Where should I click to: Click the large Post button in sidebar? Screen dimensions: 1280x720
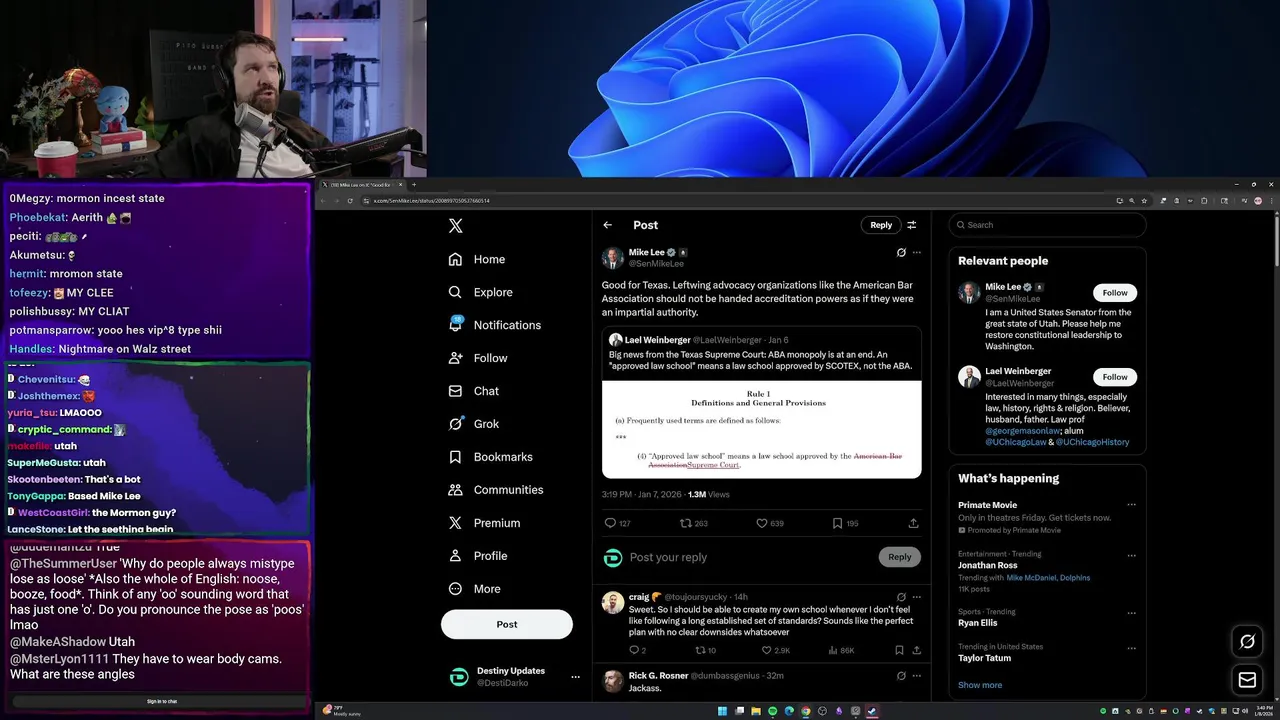point(507,624)
